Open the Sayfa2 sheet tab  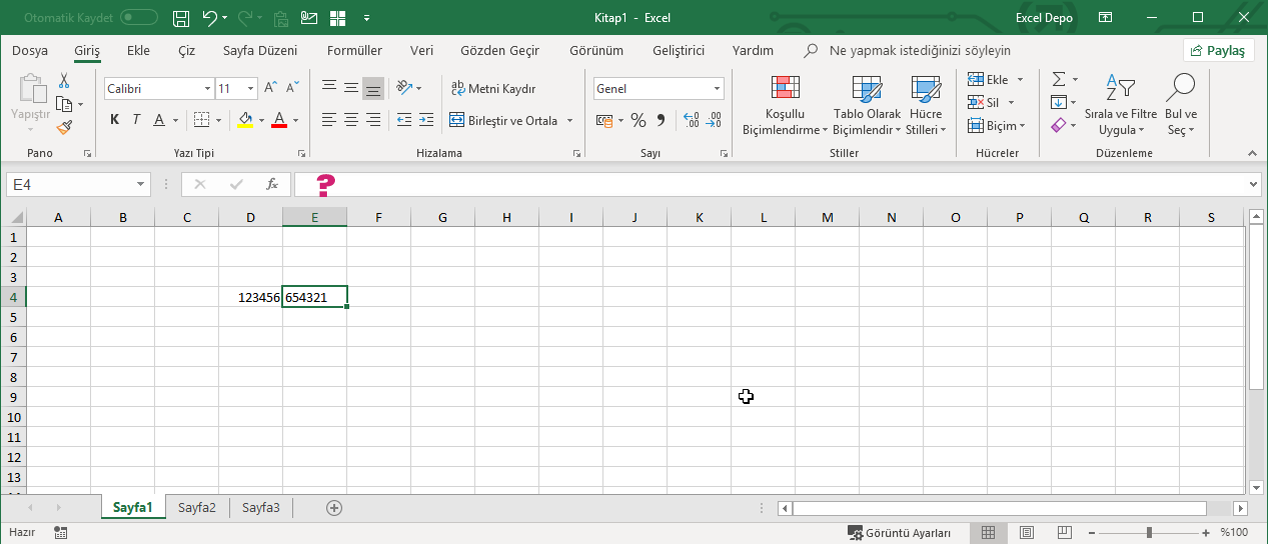pos(197,507)
